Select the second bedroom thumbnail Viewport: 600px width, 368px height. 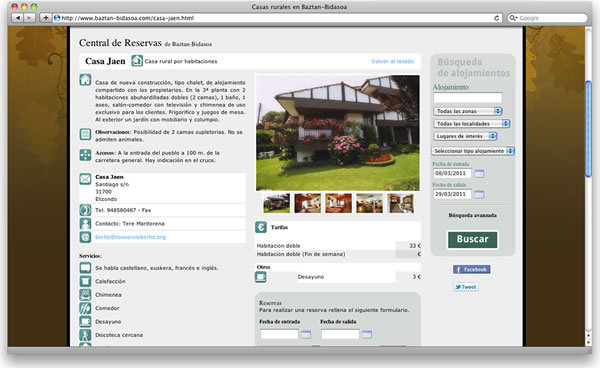click(x=308, y=203)
